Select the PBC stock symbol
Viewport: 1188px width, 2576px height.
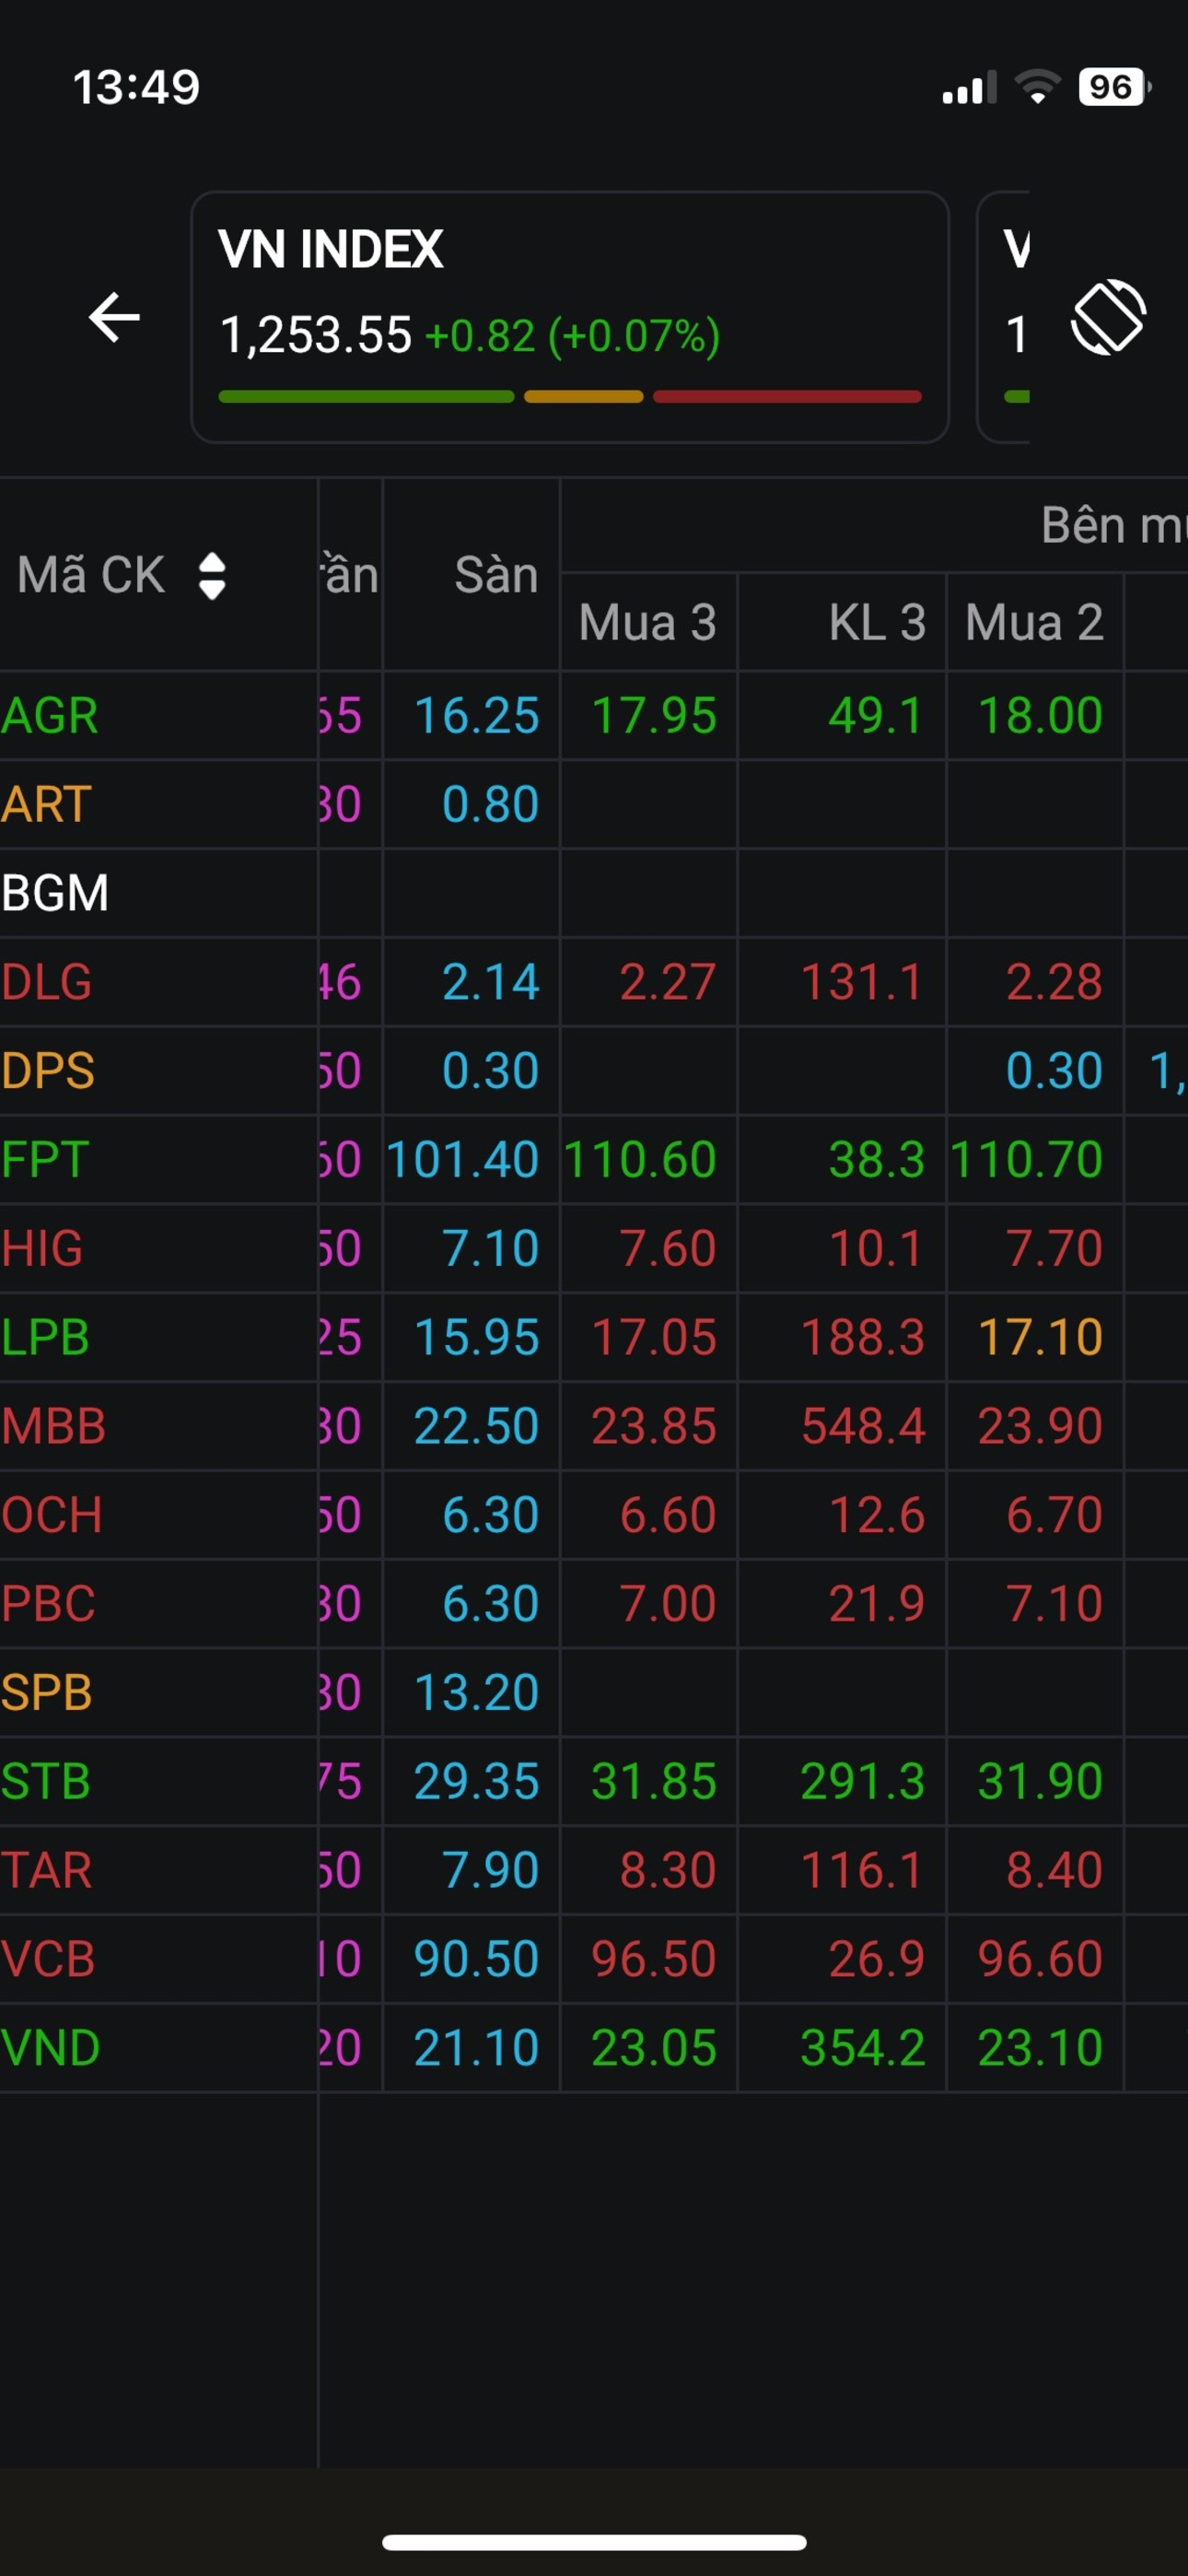48,1604
